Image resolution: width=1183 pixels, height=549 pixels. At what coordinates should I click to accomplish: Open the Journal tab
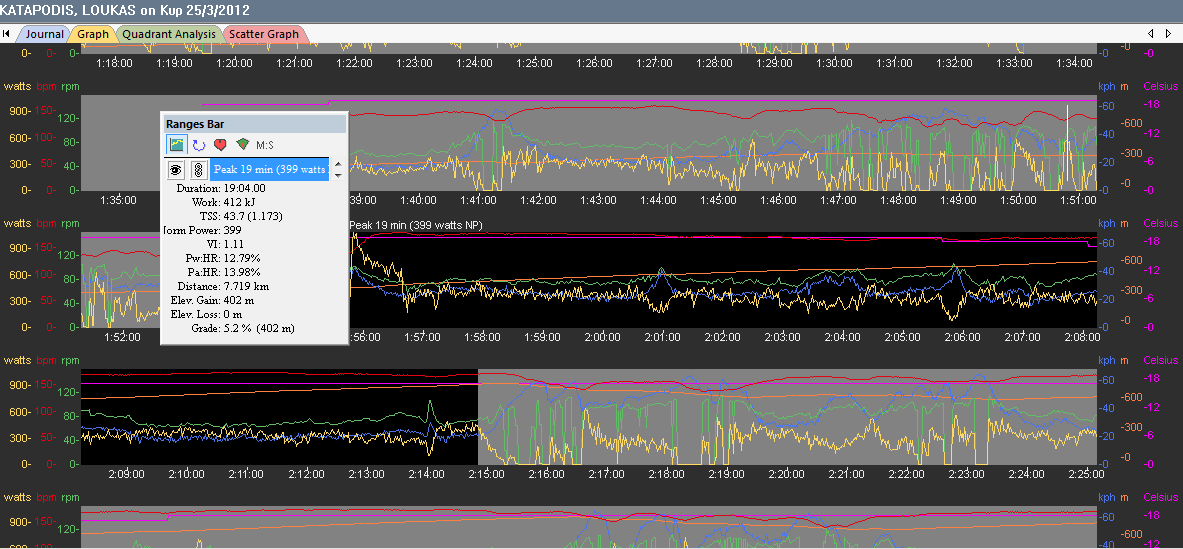(x=43, y=34)
